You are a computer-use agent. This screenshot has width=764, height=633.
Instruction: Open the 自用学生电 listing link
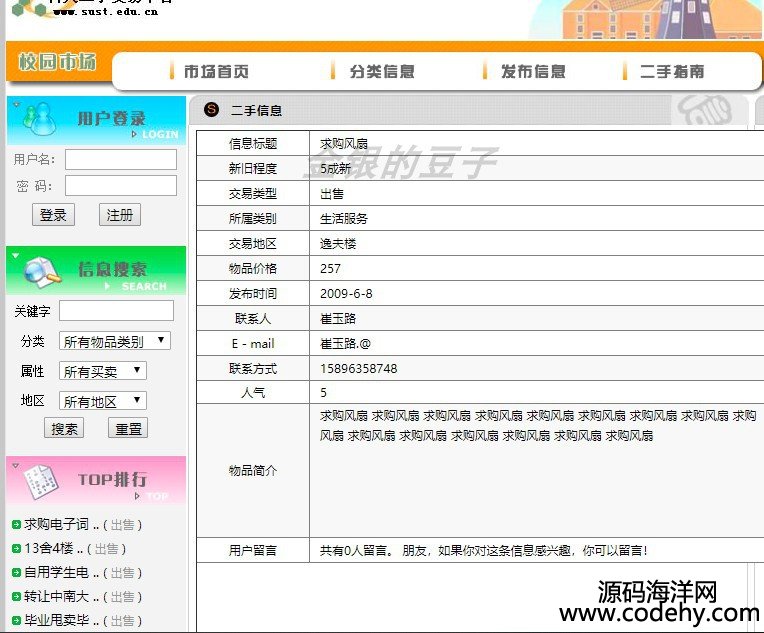[x=56, y=573]
